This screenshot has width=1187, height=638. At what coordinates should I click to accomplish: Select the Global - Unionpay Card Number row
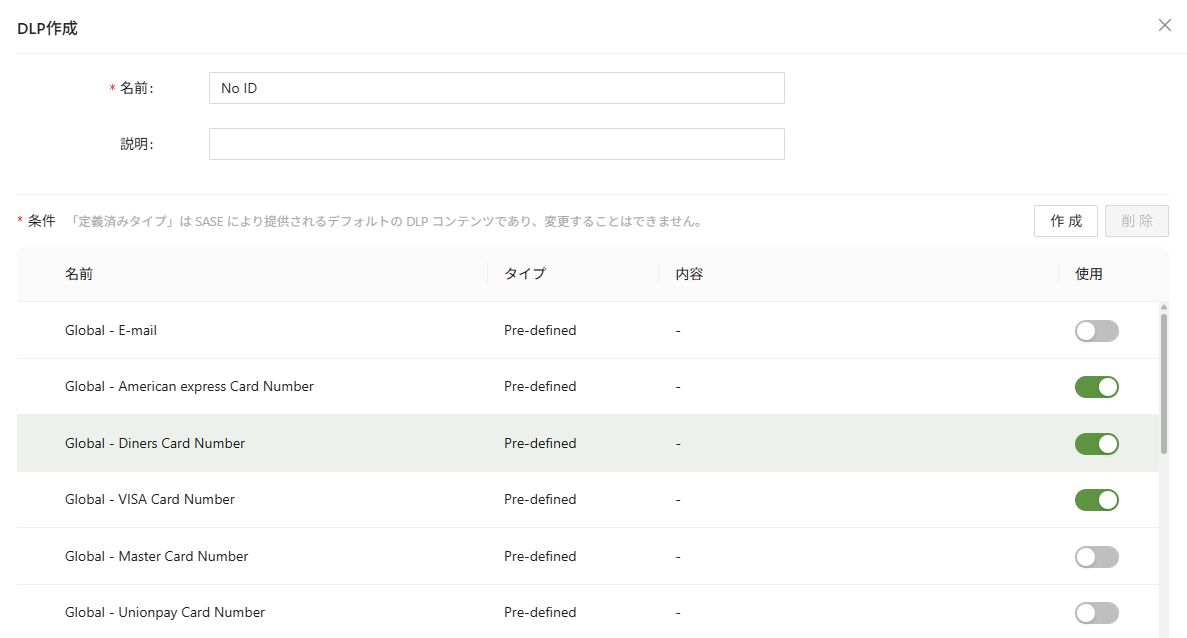(400, 612)
